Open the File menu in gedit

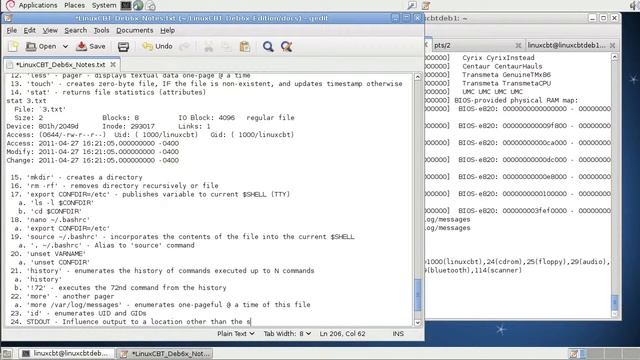[x=11, y=30]
